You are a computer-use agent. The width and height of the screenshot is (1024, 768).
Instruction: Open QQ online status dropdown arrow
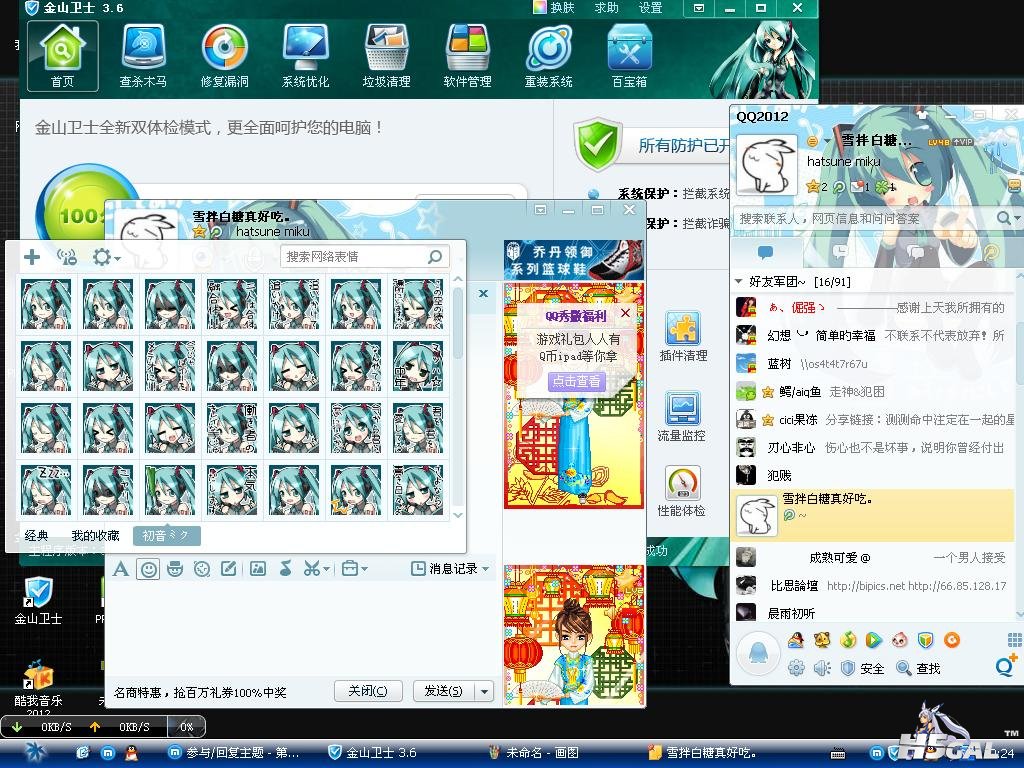[827, 141]
